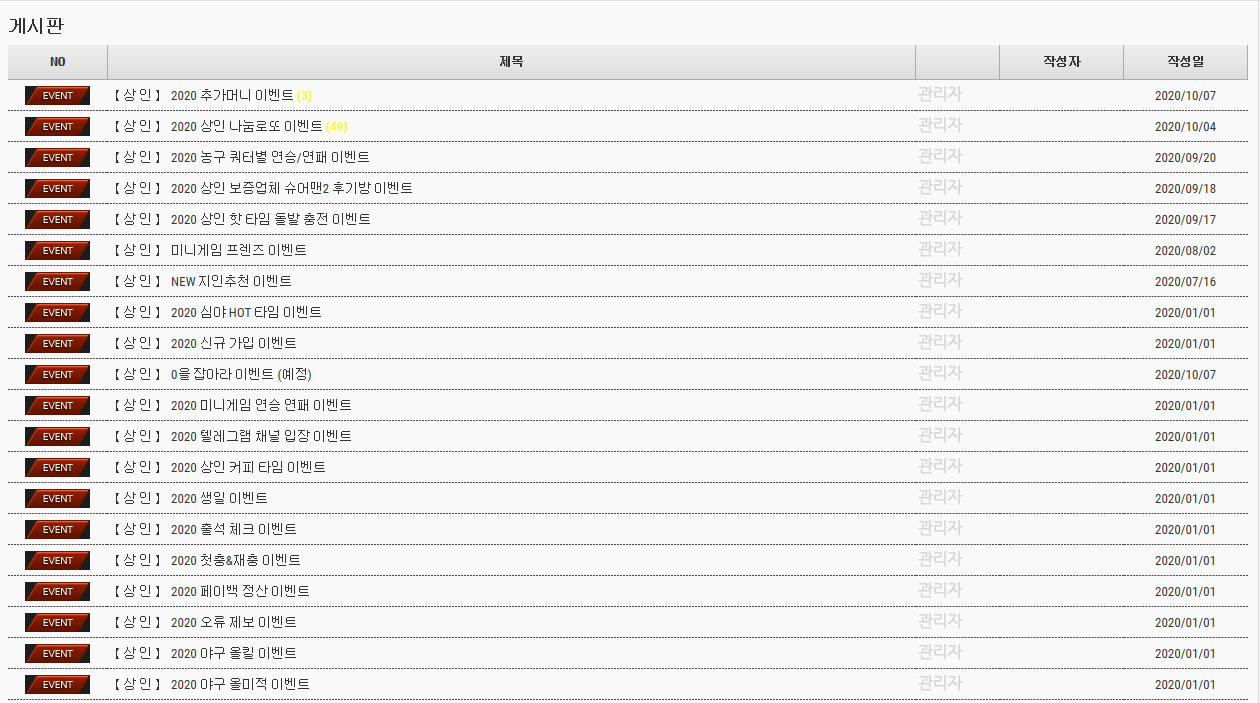
Task: Click EVENT badge beside 2020 생일 이벤트
Action: [x=57, y=499]
